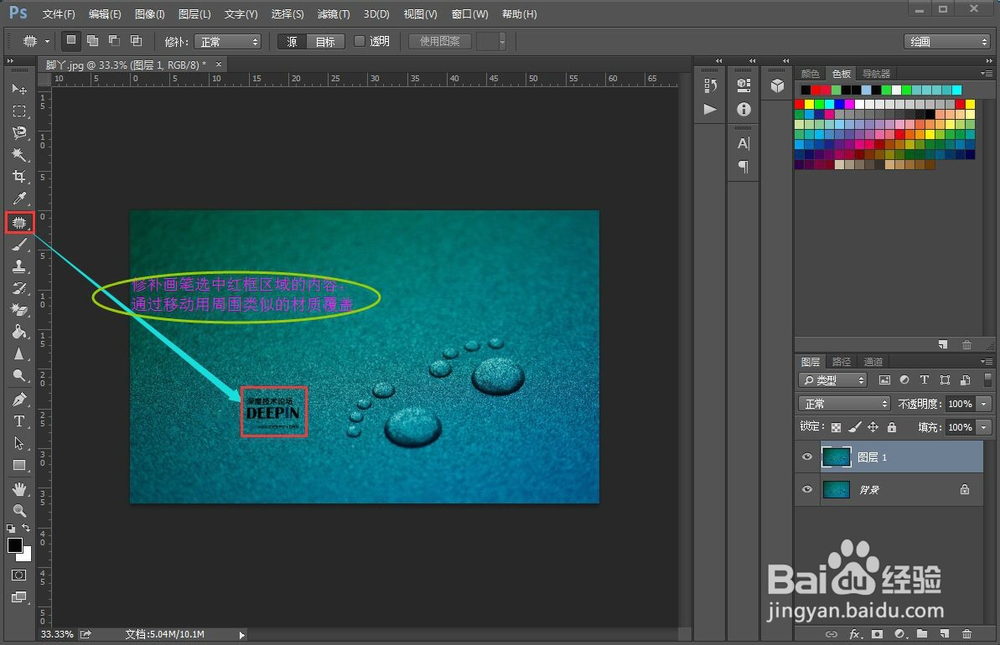Open the Info panel icon
This screenshot has width=1000, height=645.
(744, 109)
